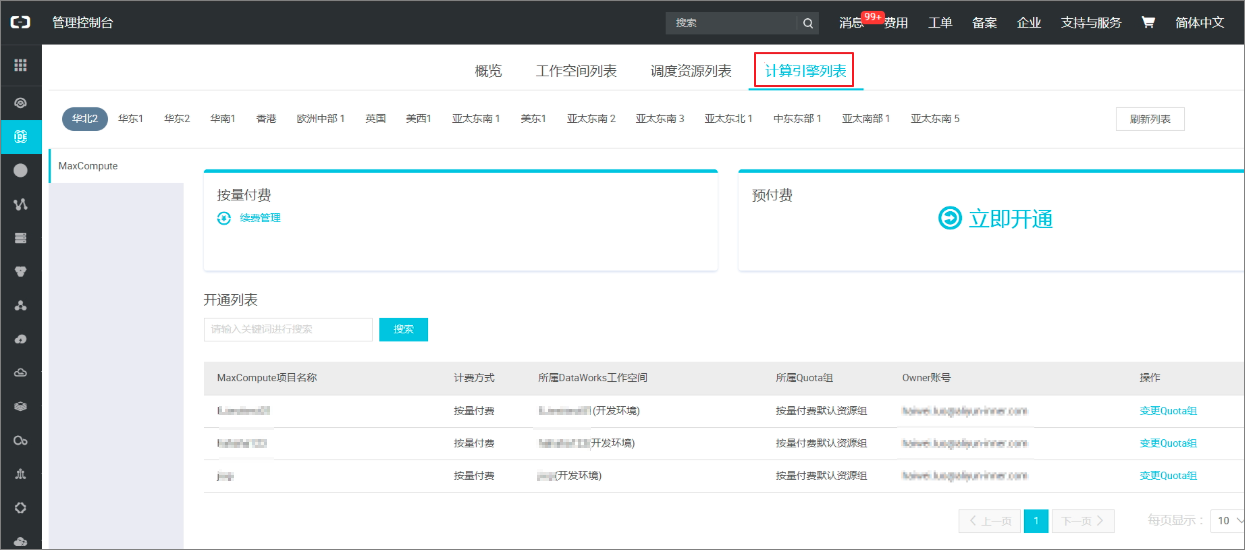Choose the 香港 region
The image size is (1245, 550).
point(266,119)
